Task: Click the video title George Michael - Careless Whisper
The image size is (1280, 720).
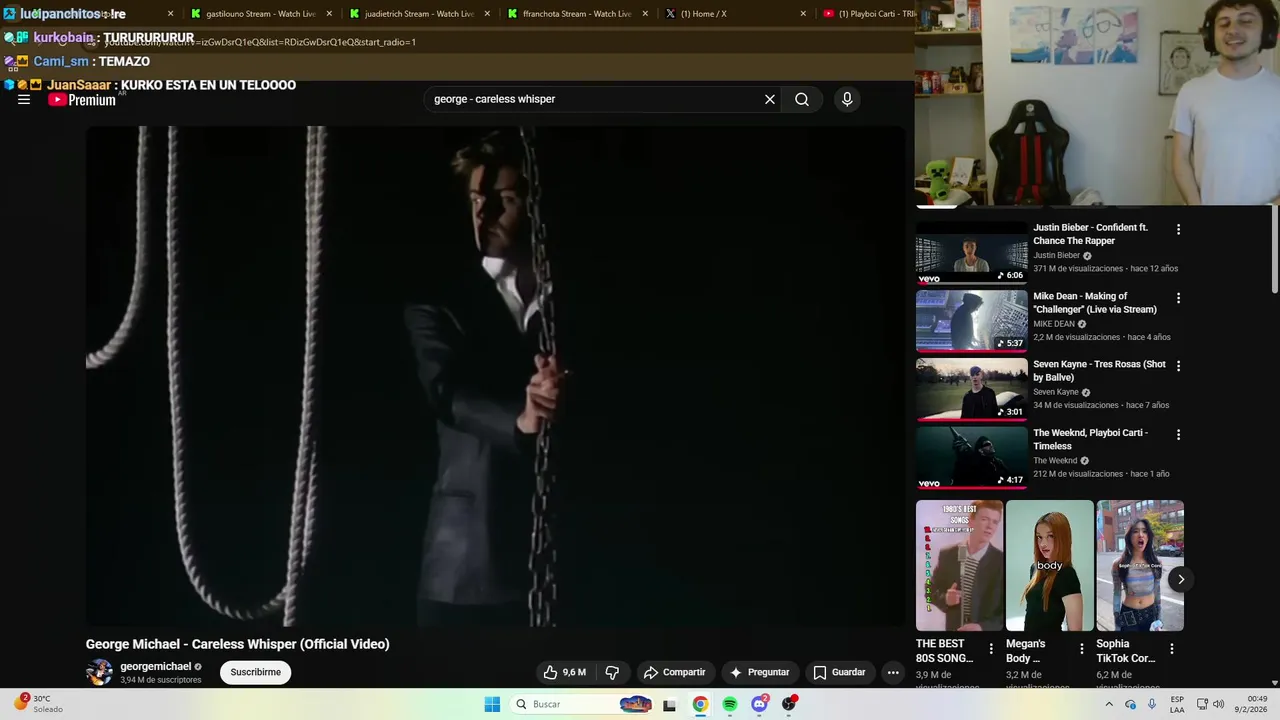Action: point(238,644)
